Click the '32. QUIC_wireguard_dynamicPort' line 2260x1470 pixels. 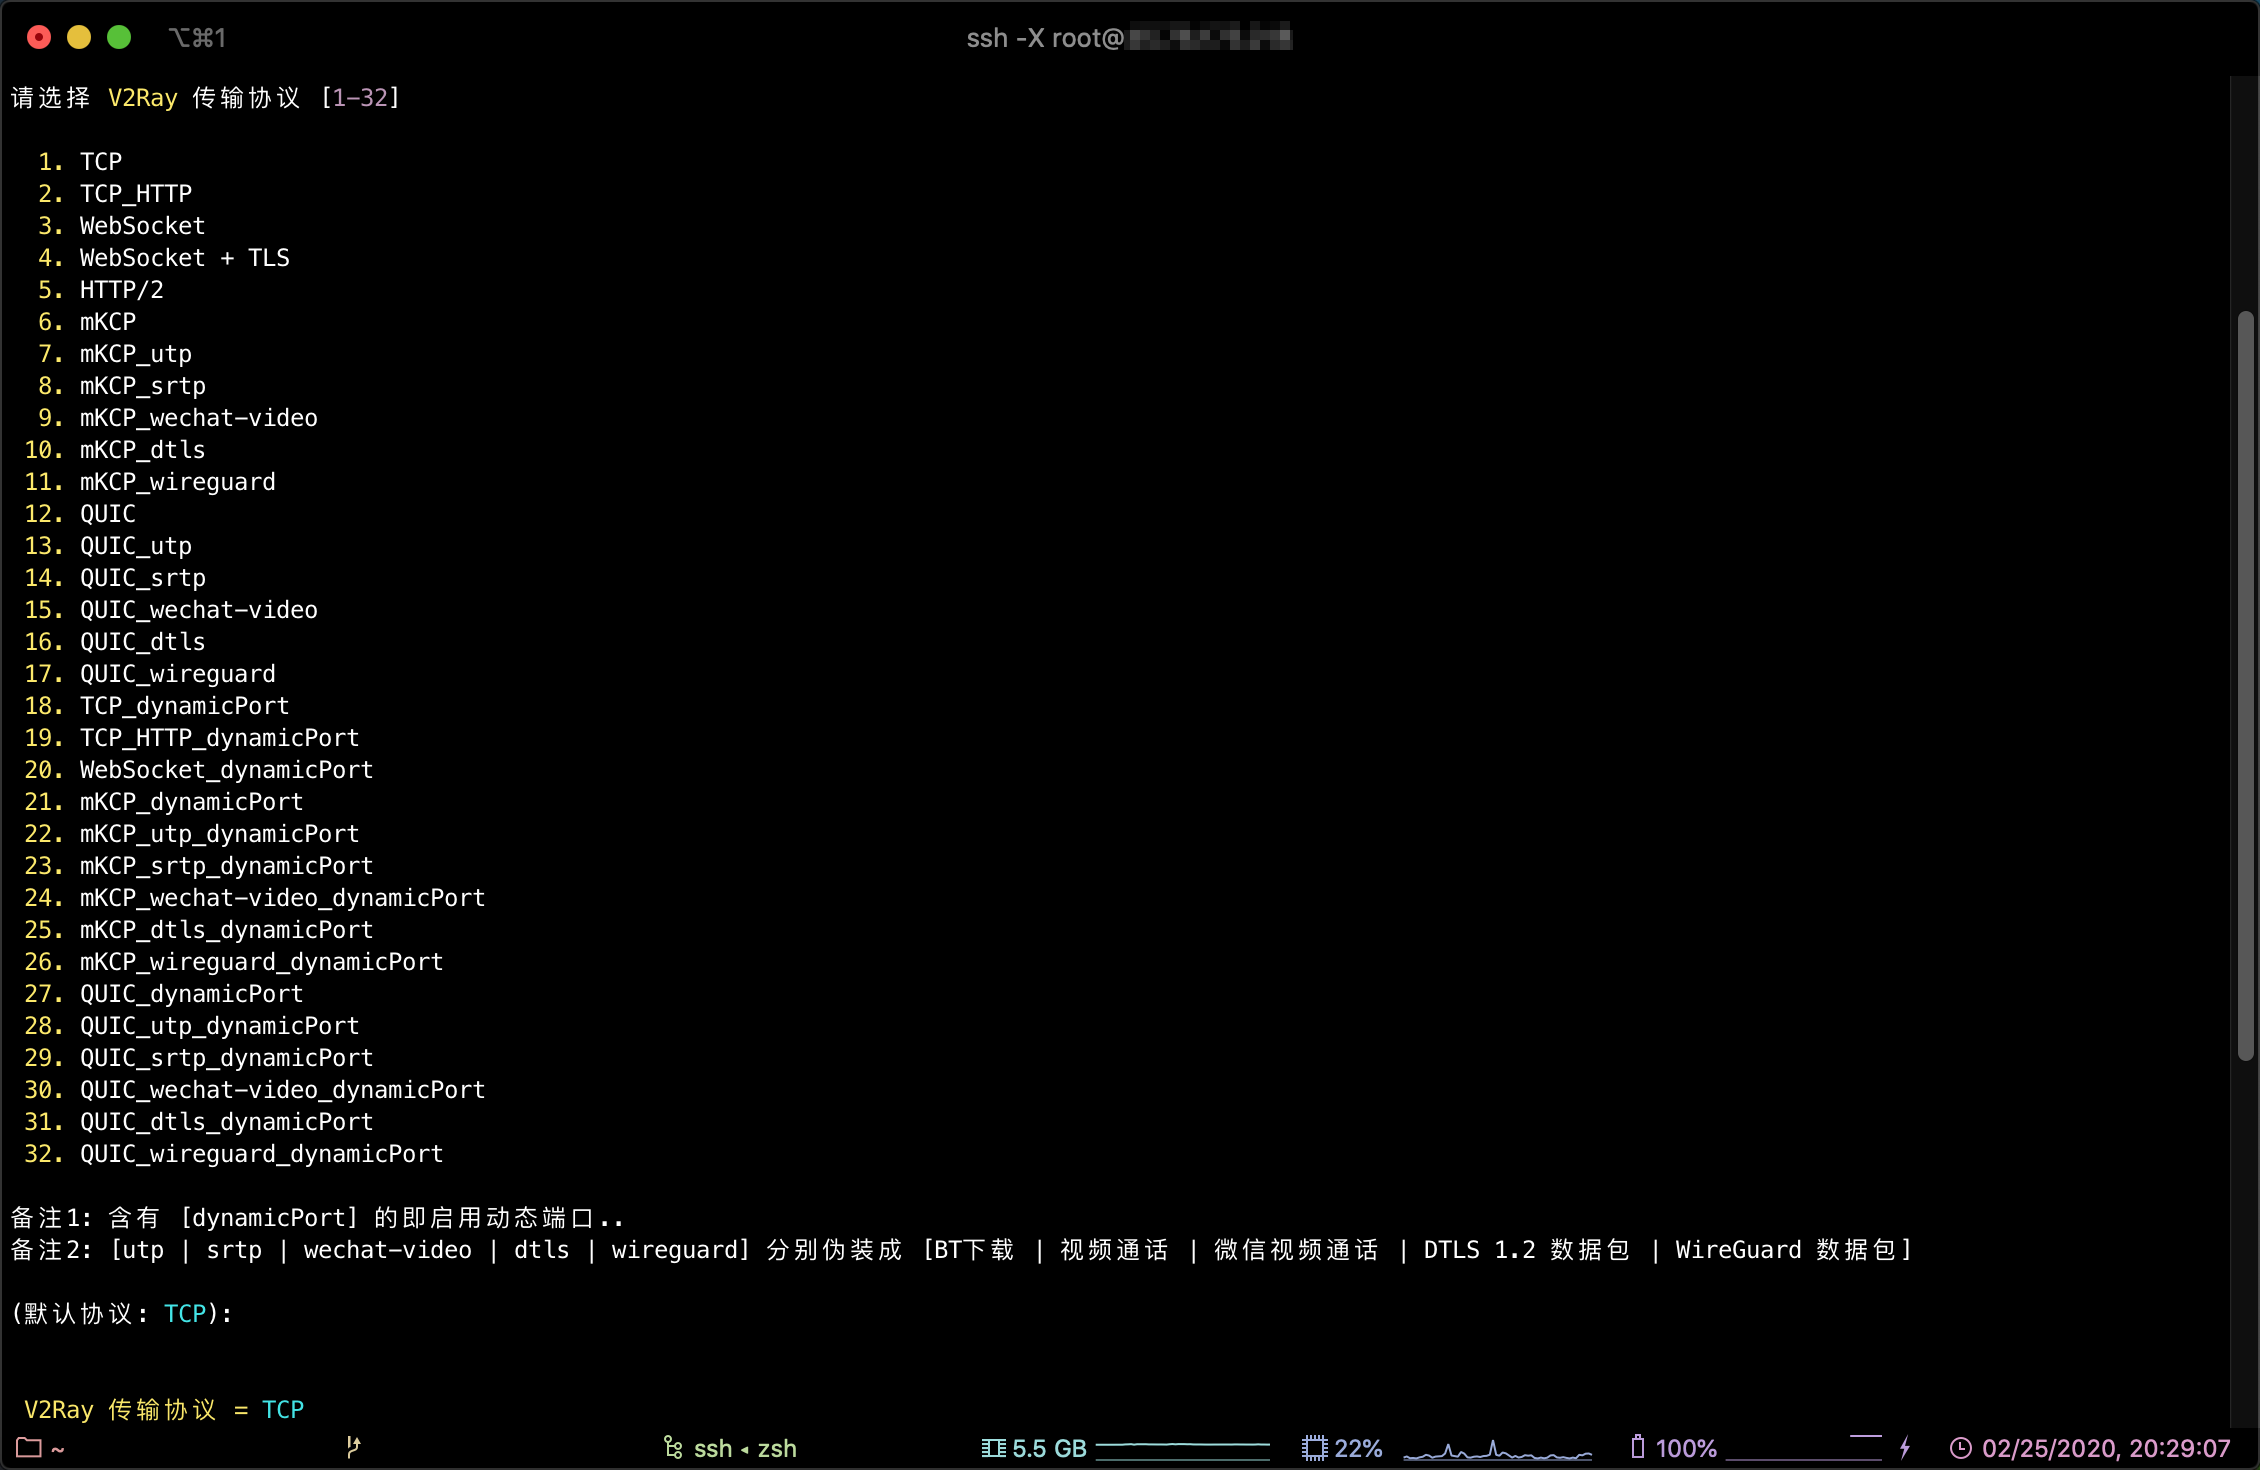(234, 1154)
